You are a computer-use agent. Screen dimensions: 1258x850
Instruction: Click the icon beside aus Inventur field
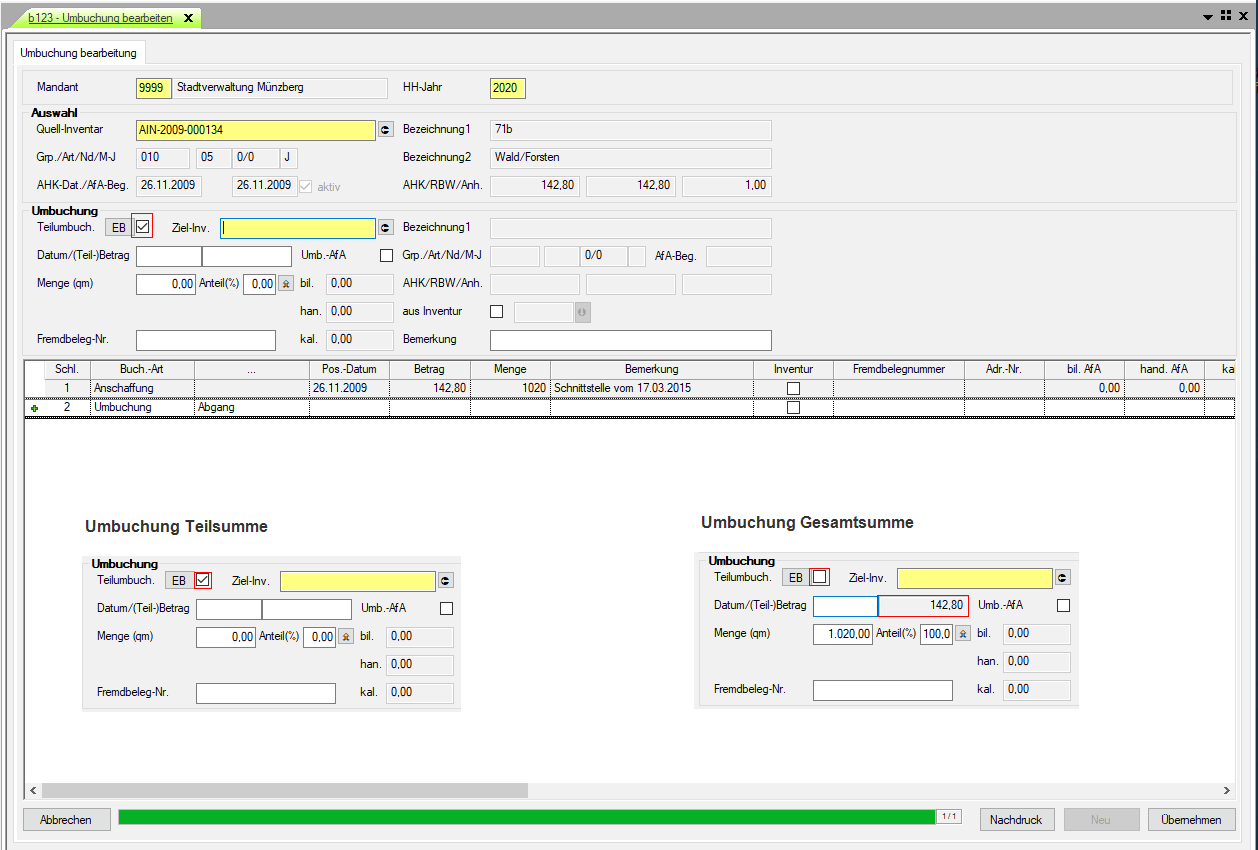click(582, 312)
